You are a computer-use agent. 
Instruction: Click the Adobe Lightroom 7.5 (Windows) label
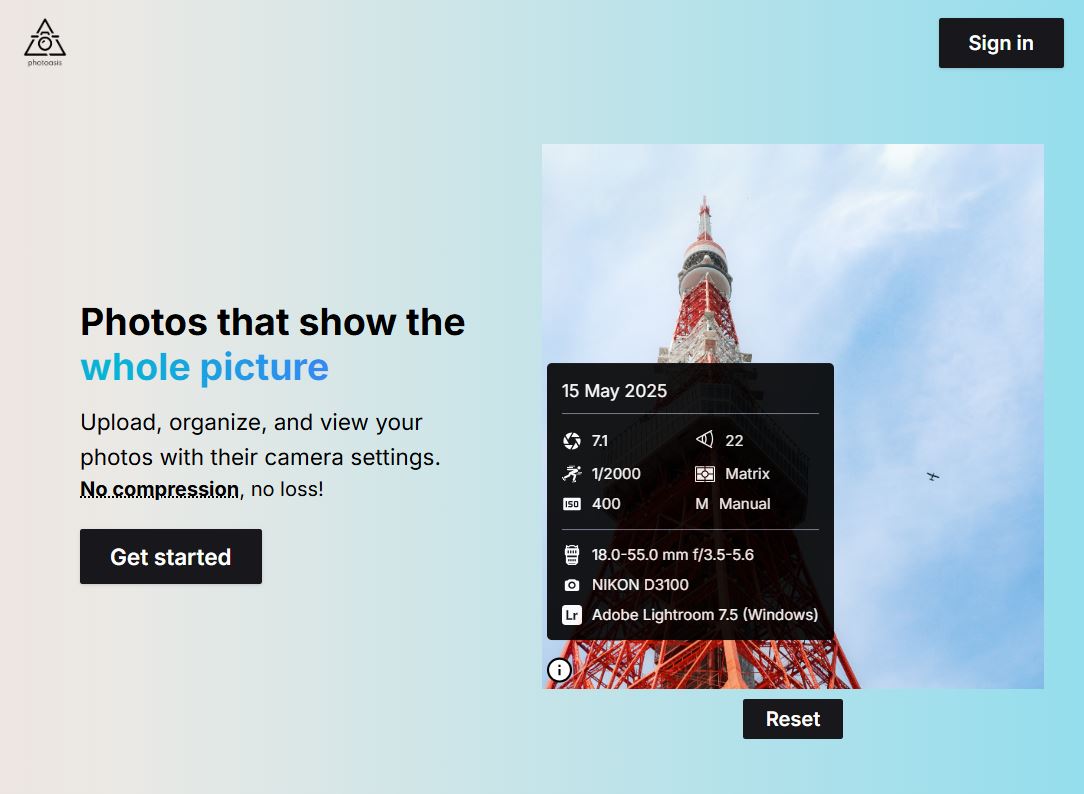[x=704, y=615]
